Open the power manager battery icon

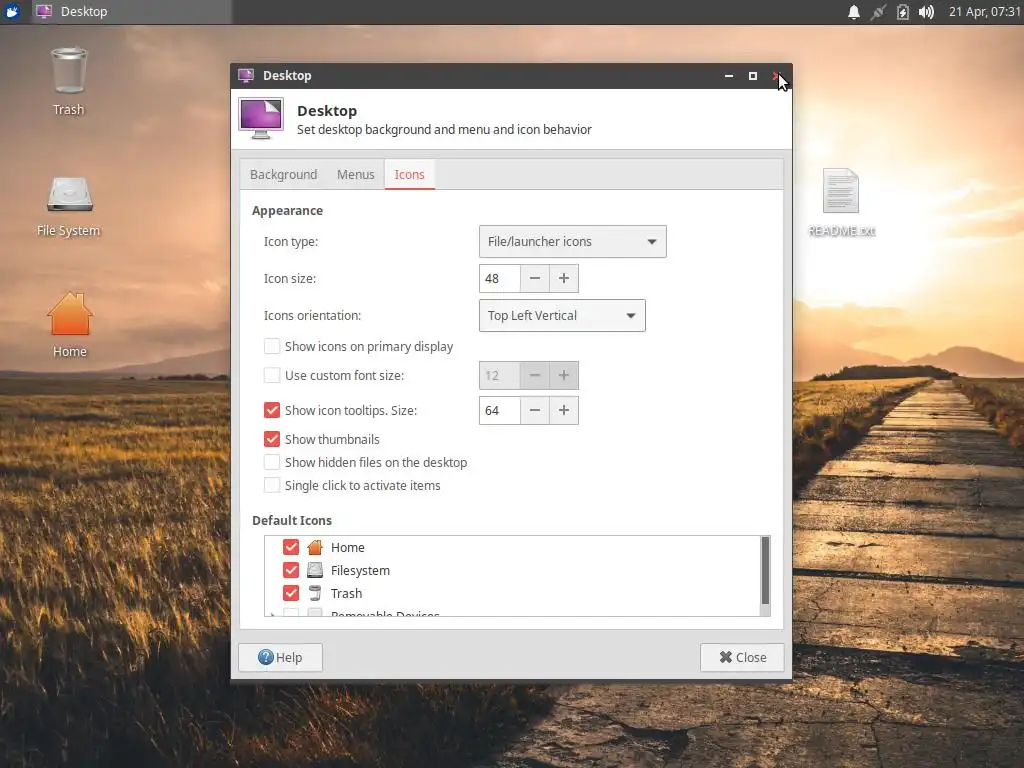point(902,12)
